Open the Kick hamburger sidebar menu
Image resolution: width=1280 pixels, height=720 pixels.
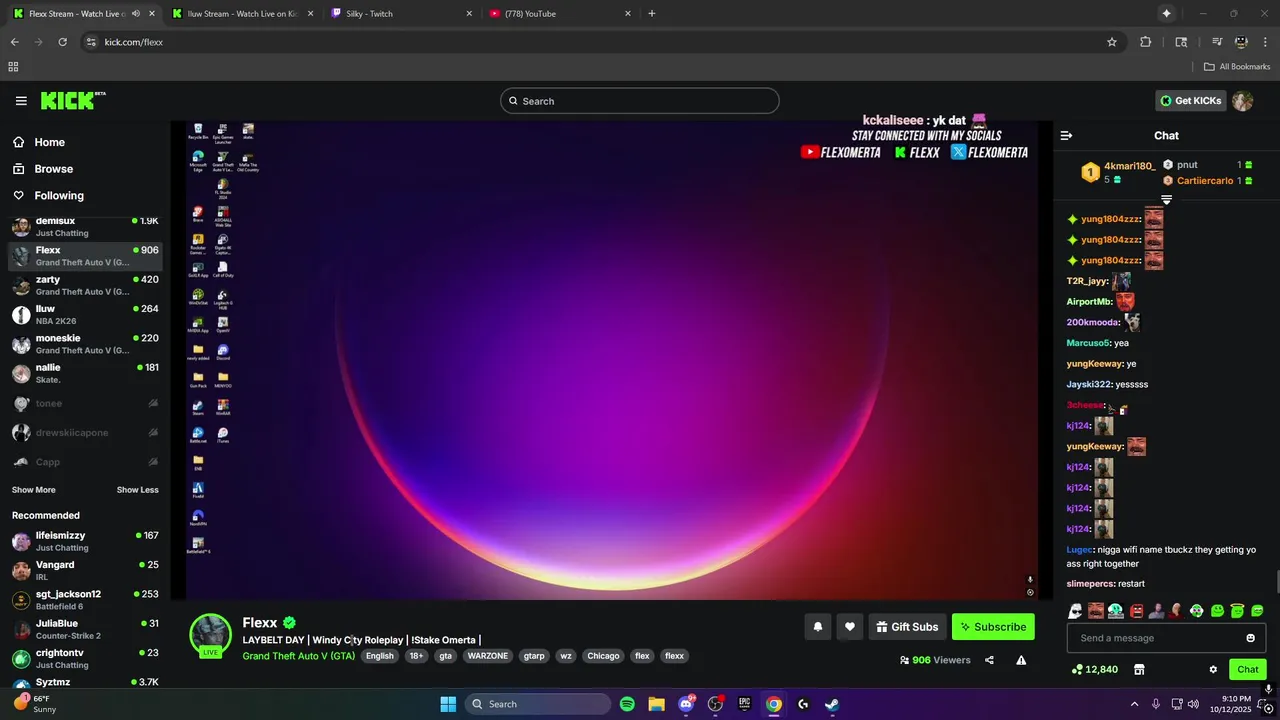click(x=21, y=100)
